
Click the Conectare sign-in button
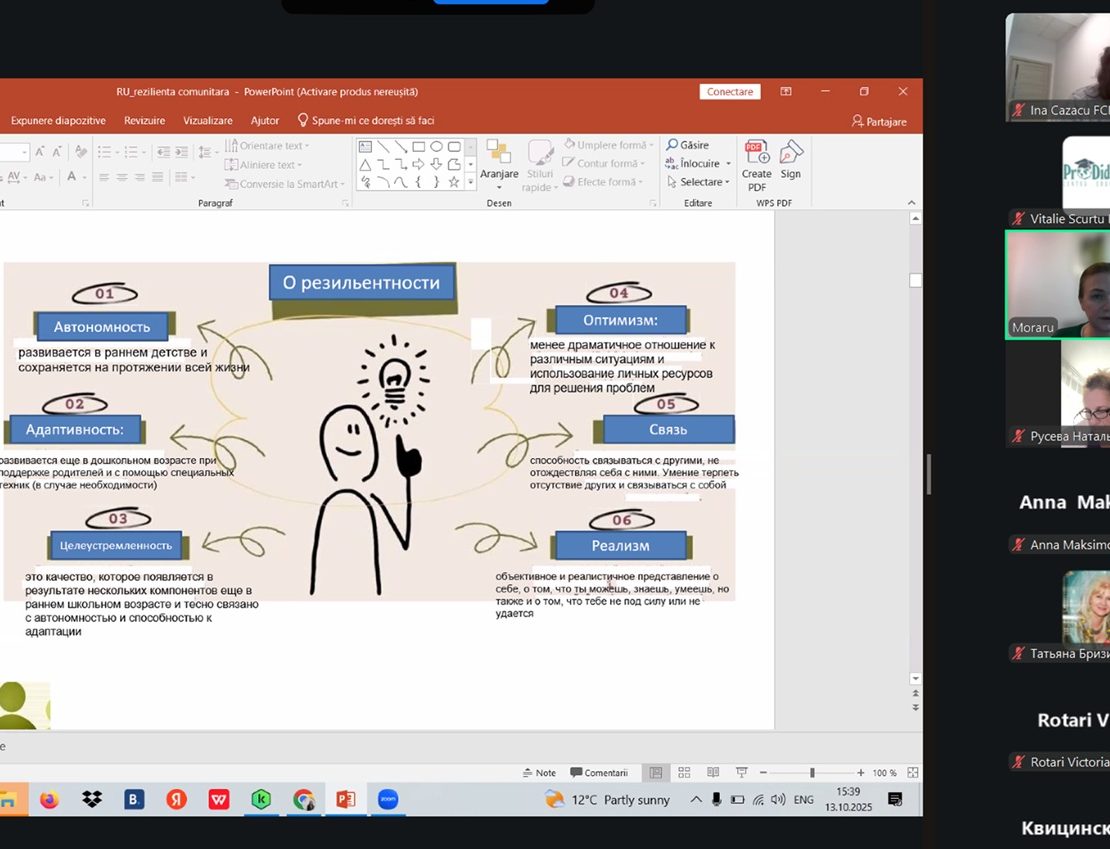[730, 92]
